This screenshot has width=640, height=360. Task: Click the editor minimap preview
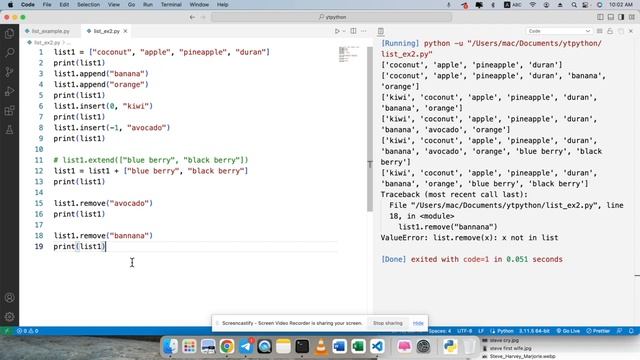coord(349,54)
